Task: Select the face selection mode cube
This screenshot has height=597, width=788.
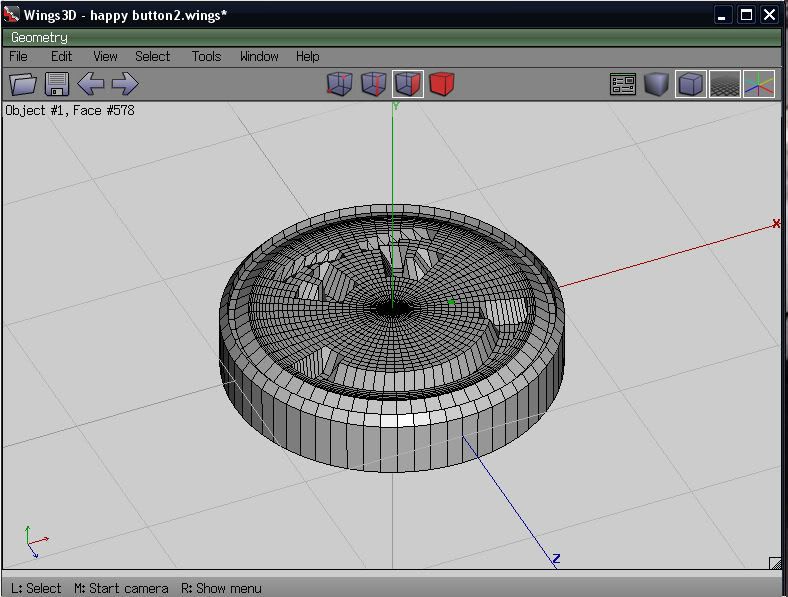Action: coord(407,84)
